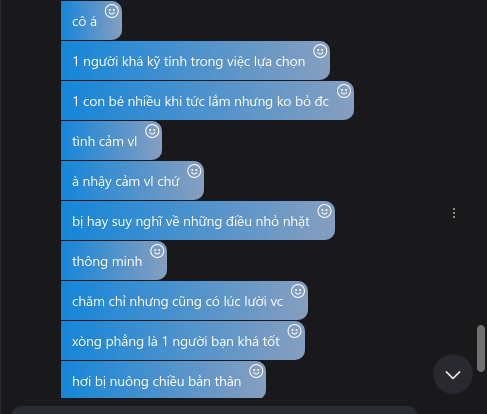
Task: React to the "cô á" message
Action: (x=112, y=11)
